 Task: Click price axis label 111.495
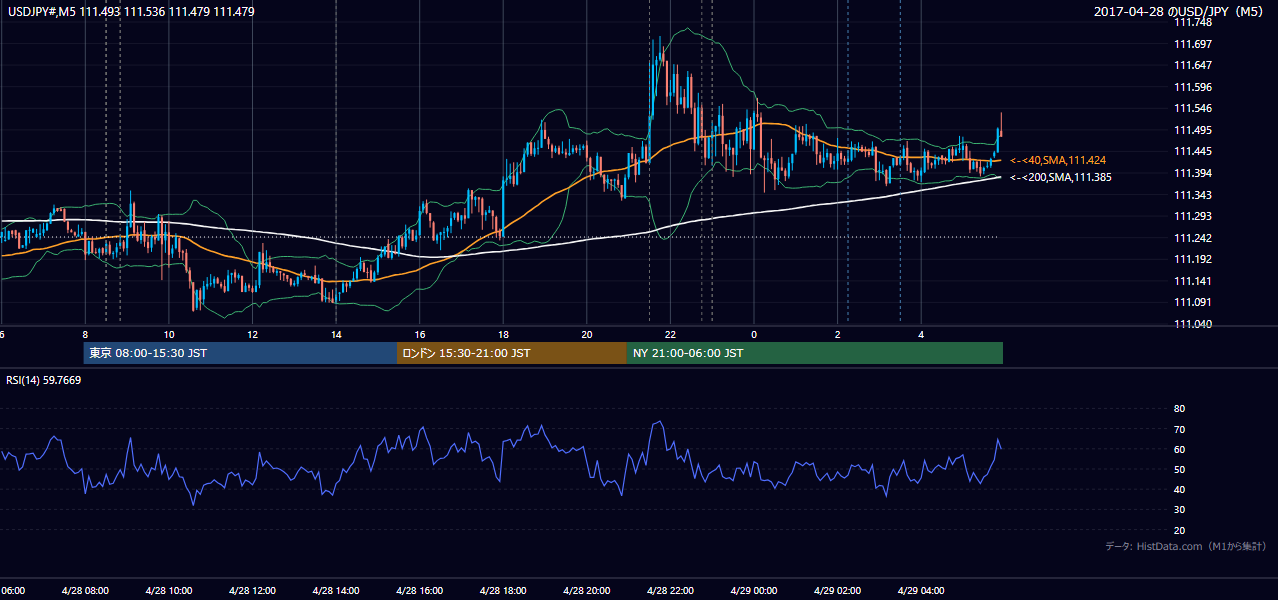point(1194,130)
